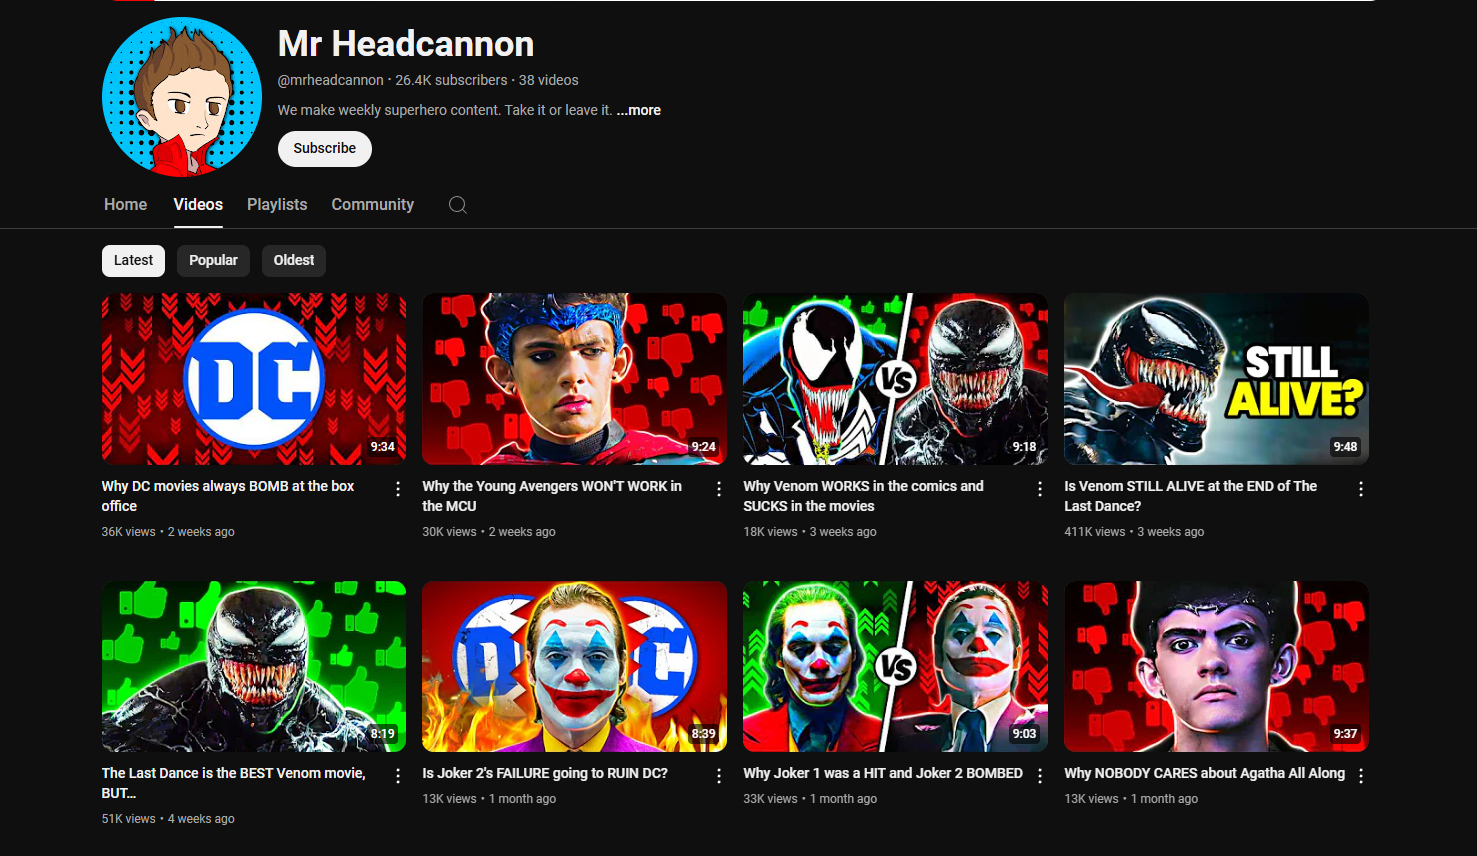Open title 'Why Venom WORKS in the comics'
Viewport: 1477px width, 856px height.
(863, 496)
